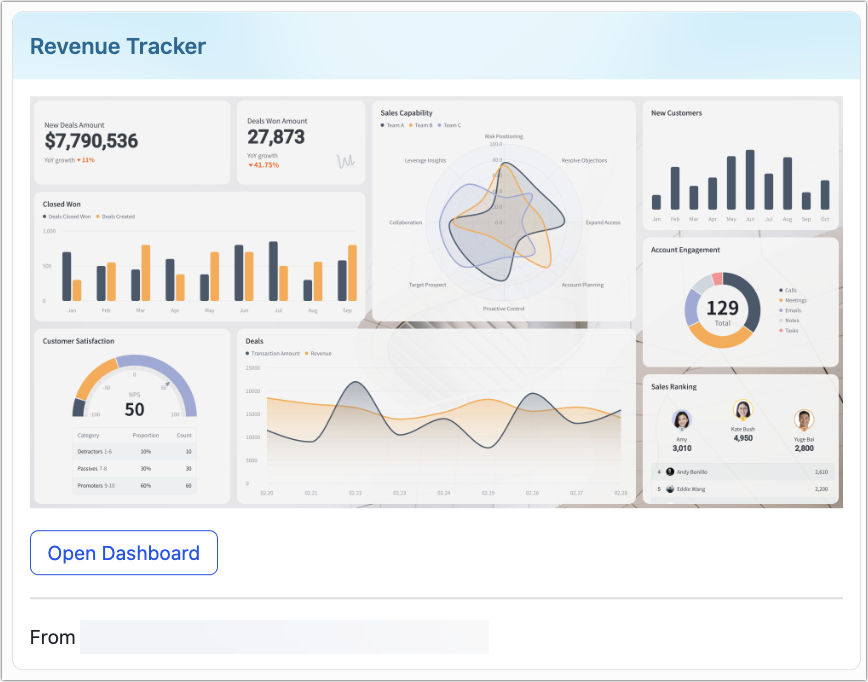868x682 pixels.
Task: Click the Emails legend marker in Account Engagement
Action: (780, 310)
